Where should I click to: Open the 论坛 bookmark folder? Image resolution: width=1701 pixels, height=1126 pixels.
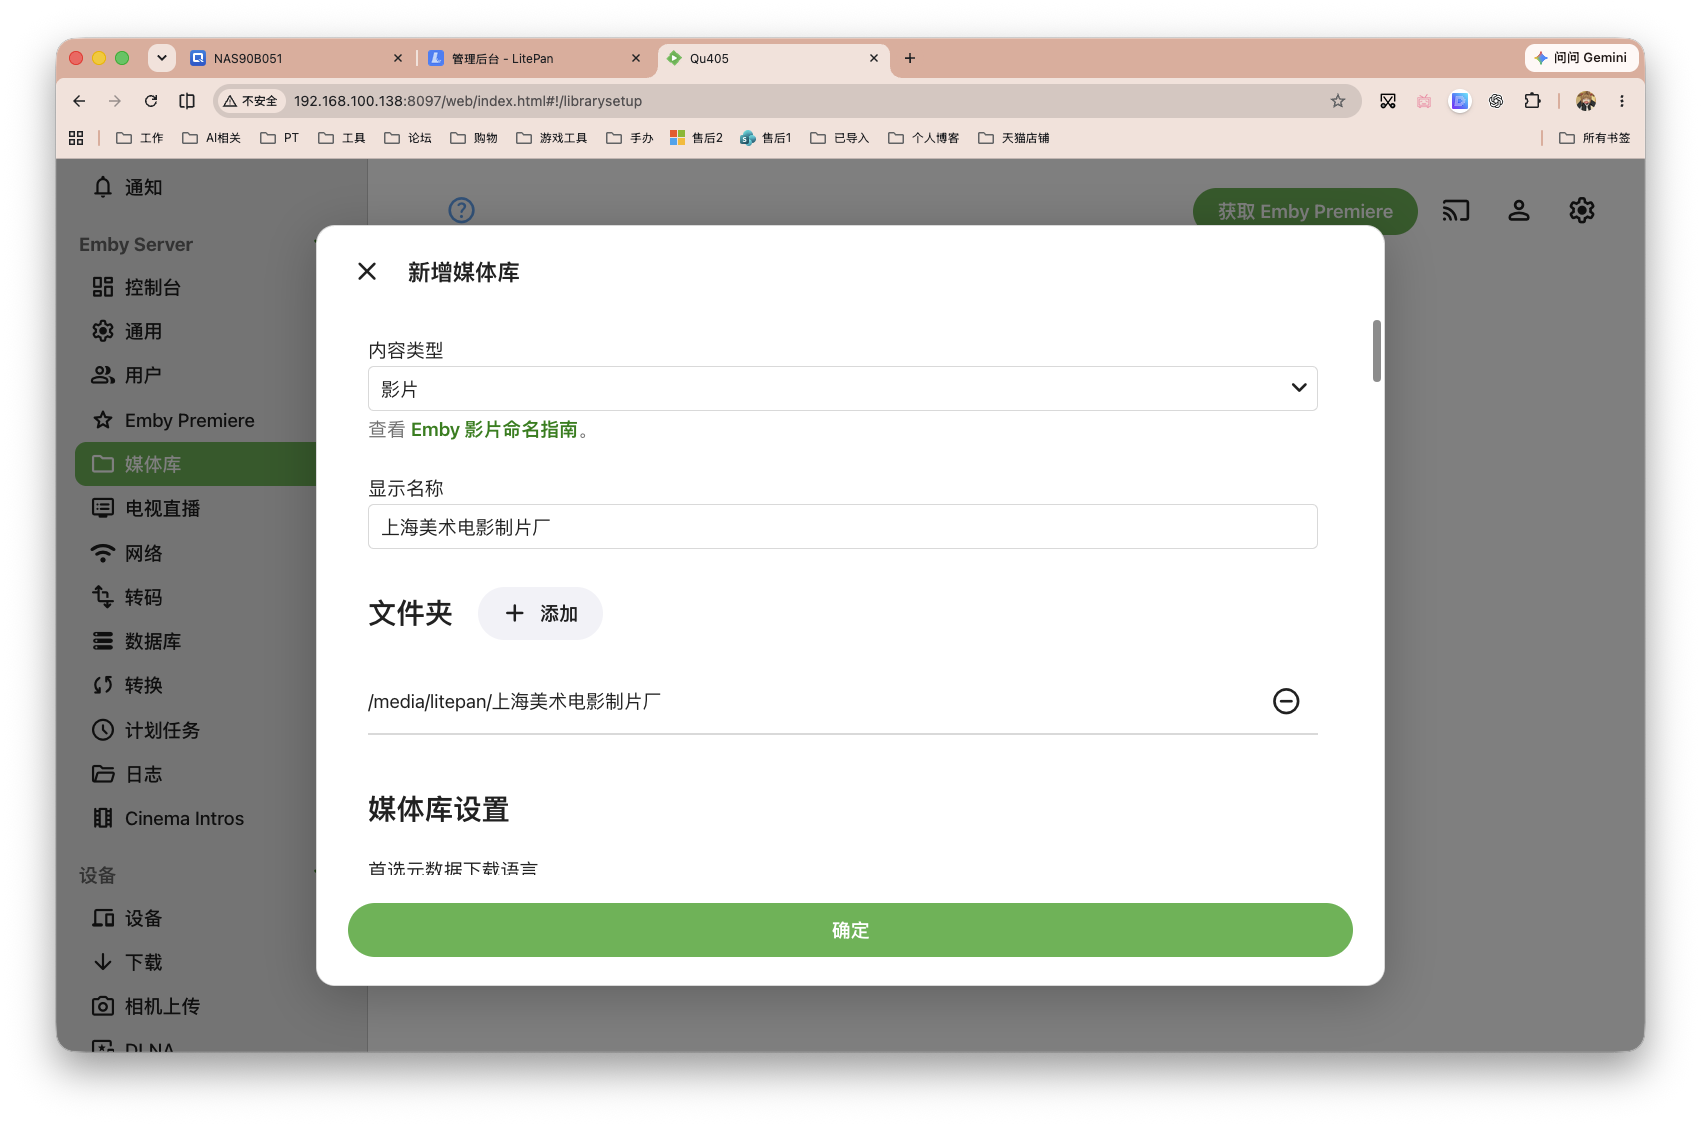[408, 138]
